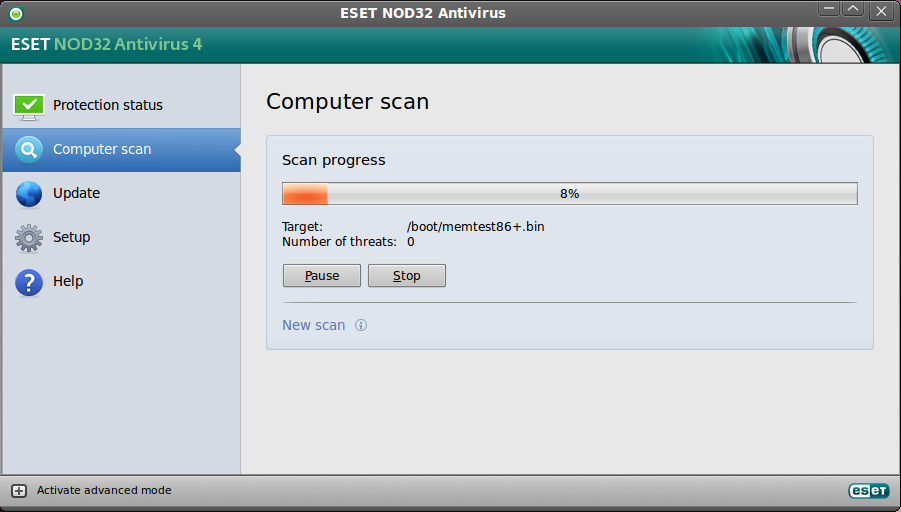Maximize the ESET NOD32 window

853,9
